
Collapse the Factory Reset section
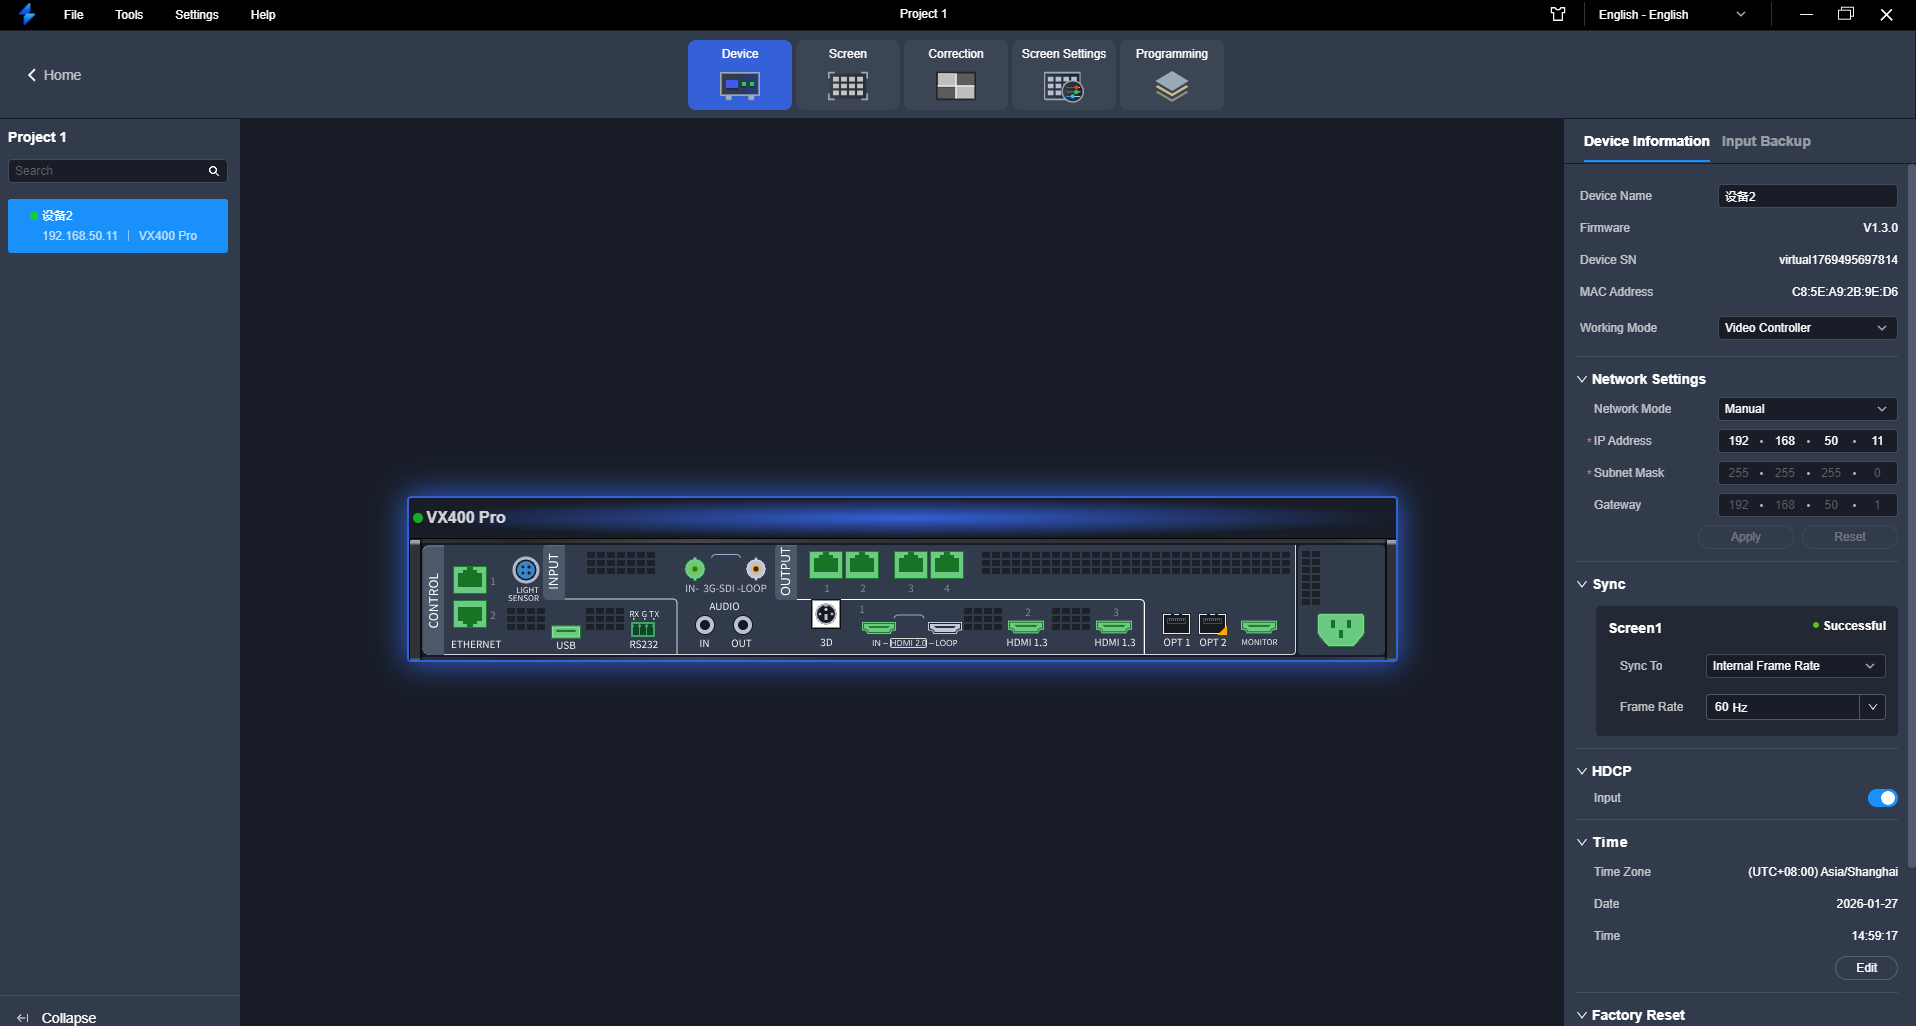(1582, 1015)
